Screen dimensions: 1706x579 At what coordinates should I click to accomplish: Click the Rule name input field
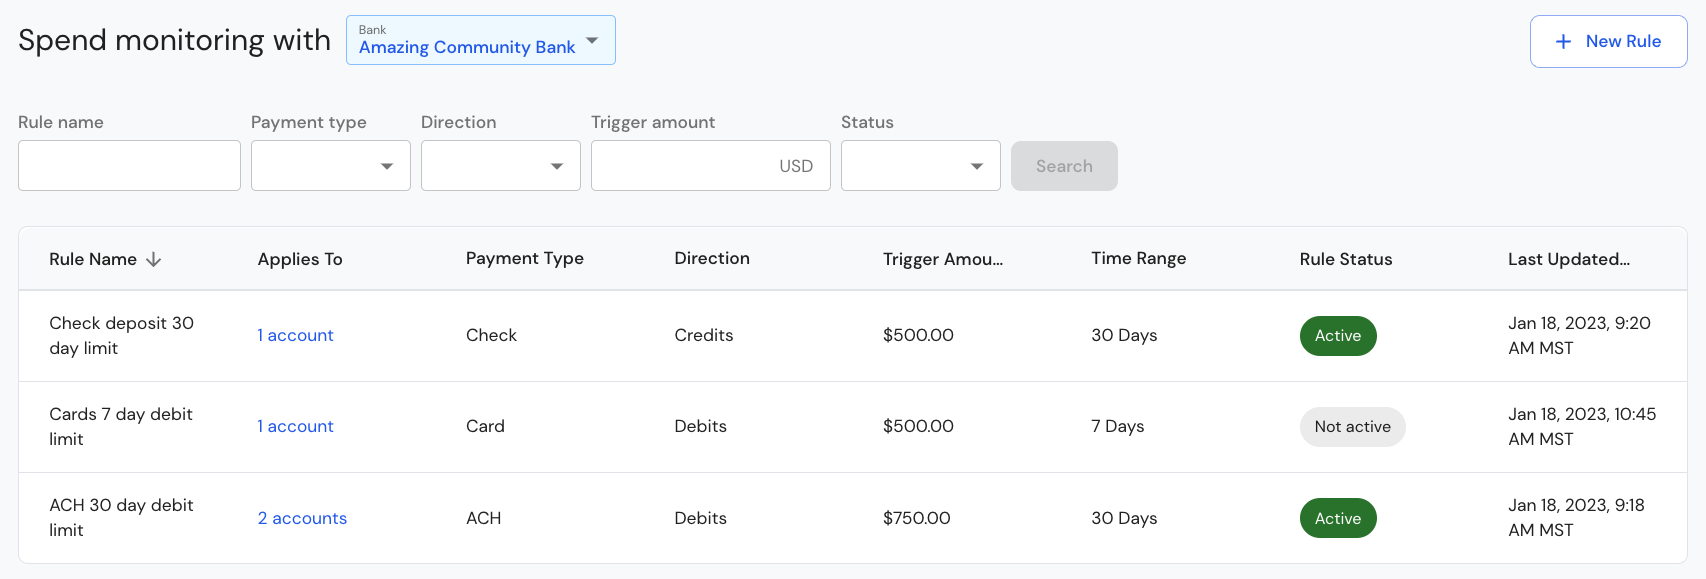coord(129,165)
